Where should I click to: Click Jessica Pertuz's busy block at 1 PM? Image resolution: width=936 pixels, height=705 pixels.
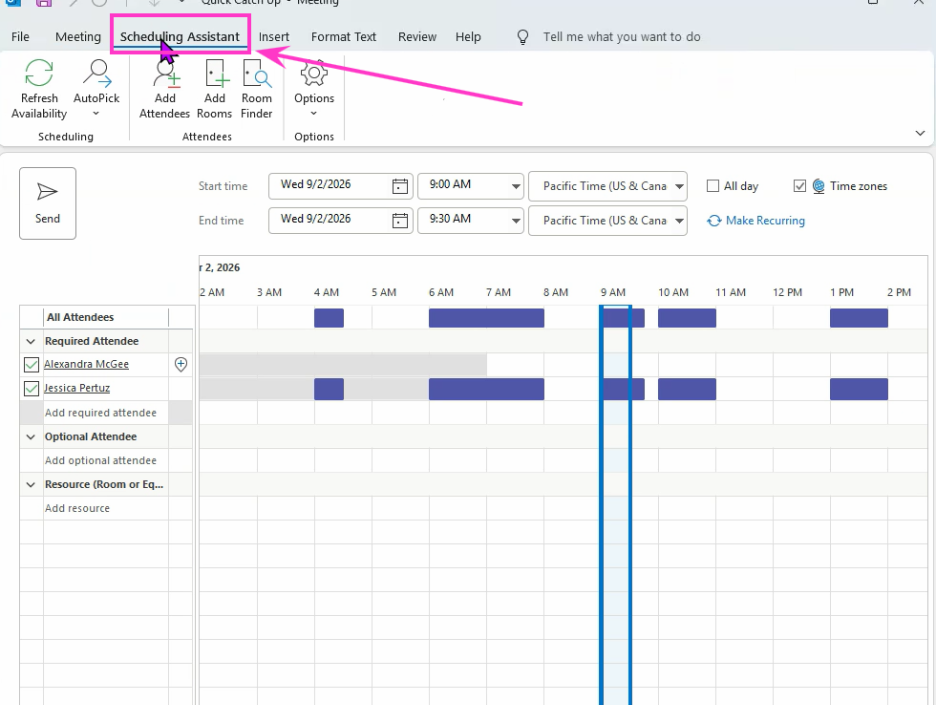pos(859,389)
